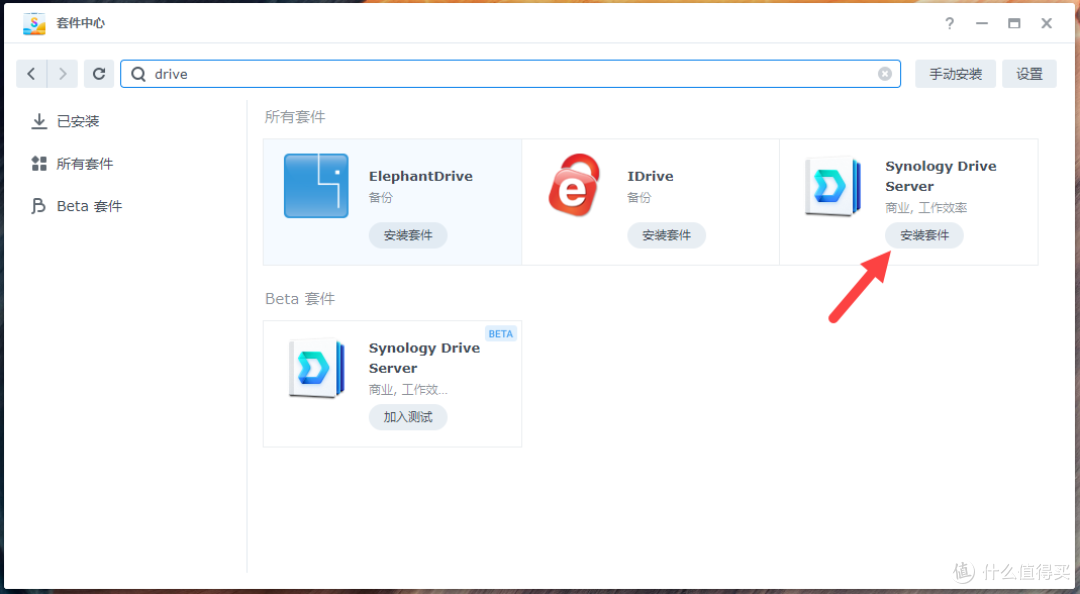
Task: Clear the search text 'drive'
Action: [885, 74]
